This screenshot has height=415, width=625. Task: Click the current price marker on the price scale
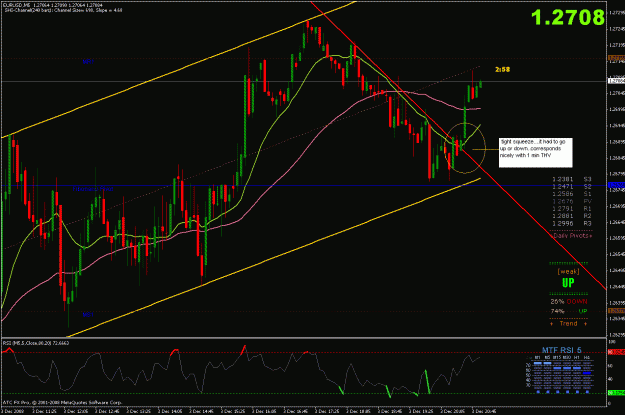tap(616, 81)
